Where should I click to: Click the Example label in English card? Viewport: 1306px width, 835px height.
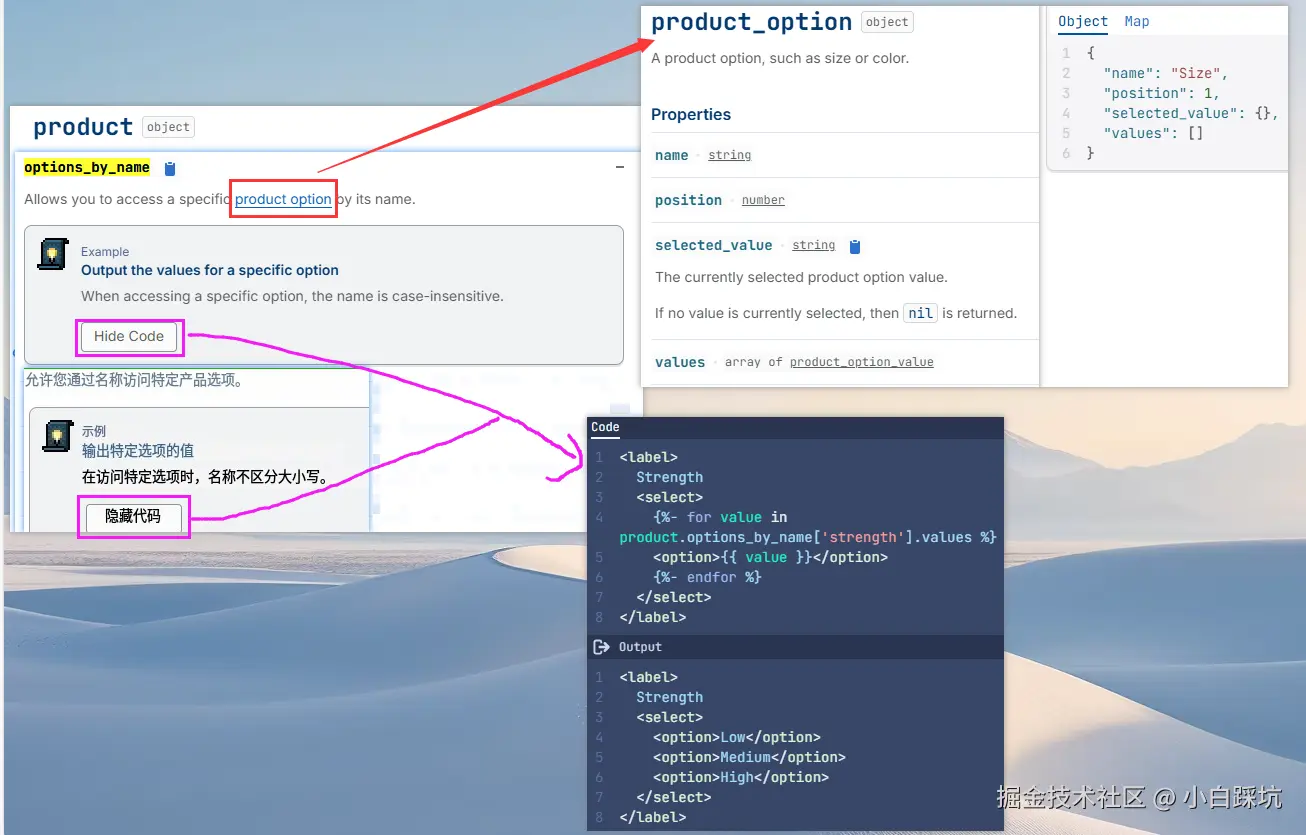tap(105, 252)
